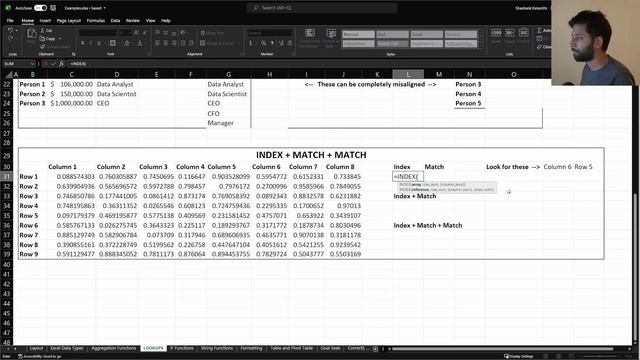Image resolution: width=640 pixels, height=360 pixels.
Task: Click the Cancel formula X icon
Action: pos(45,64)
